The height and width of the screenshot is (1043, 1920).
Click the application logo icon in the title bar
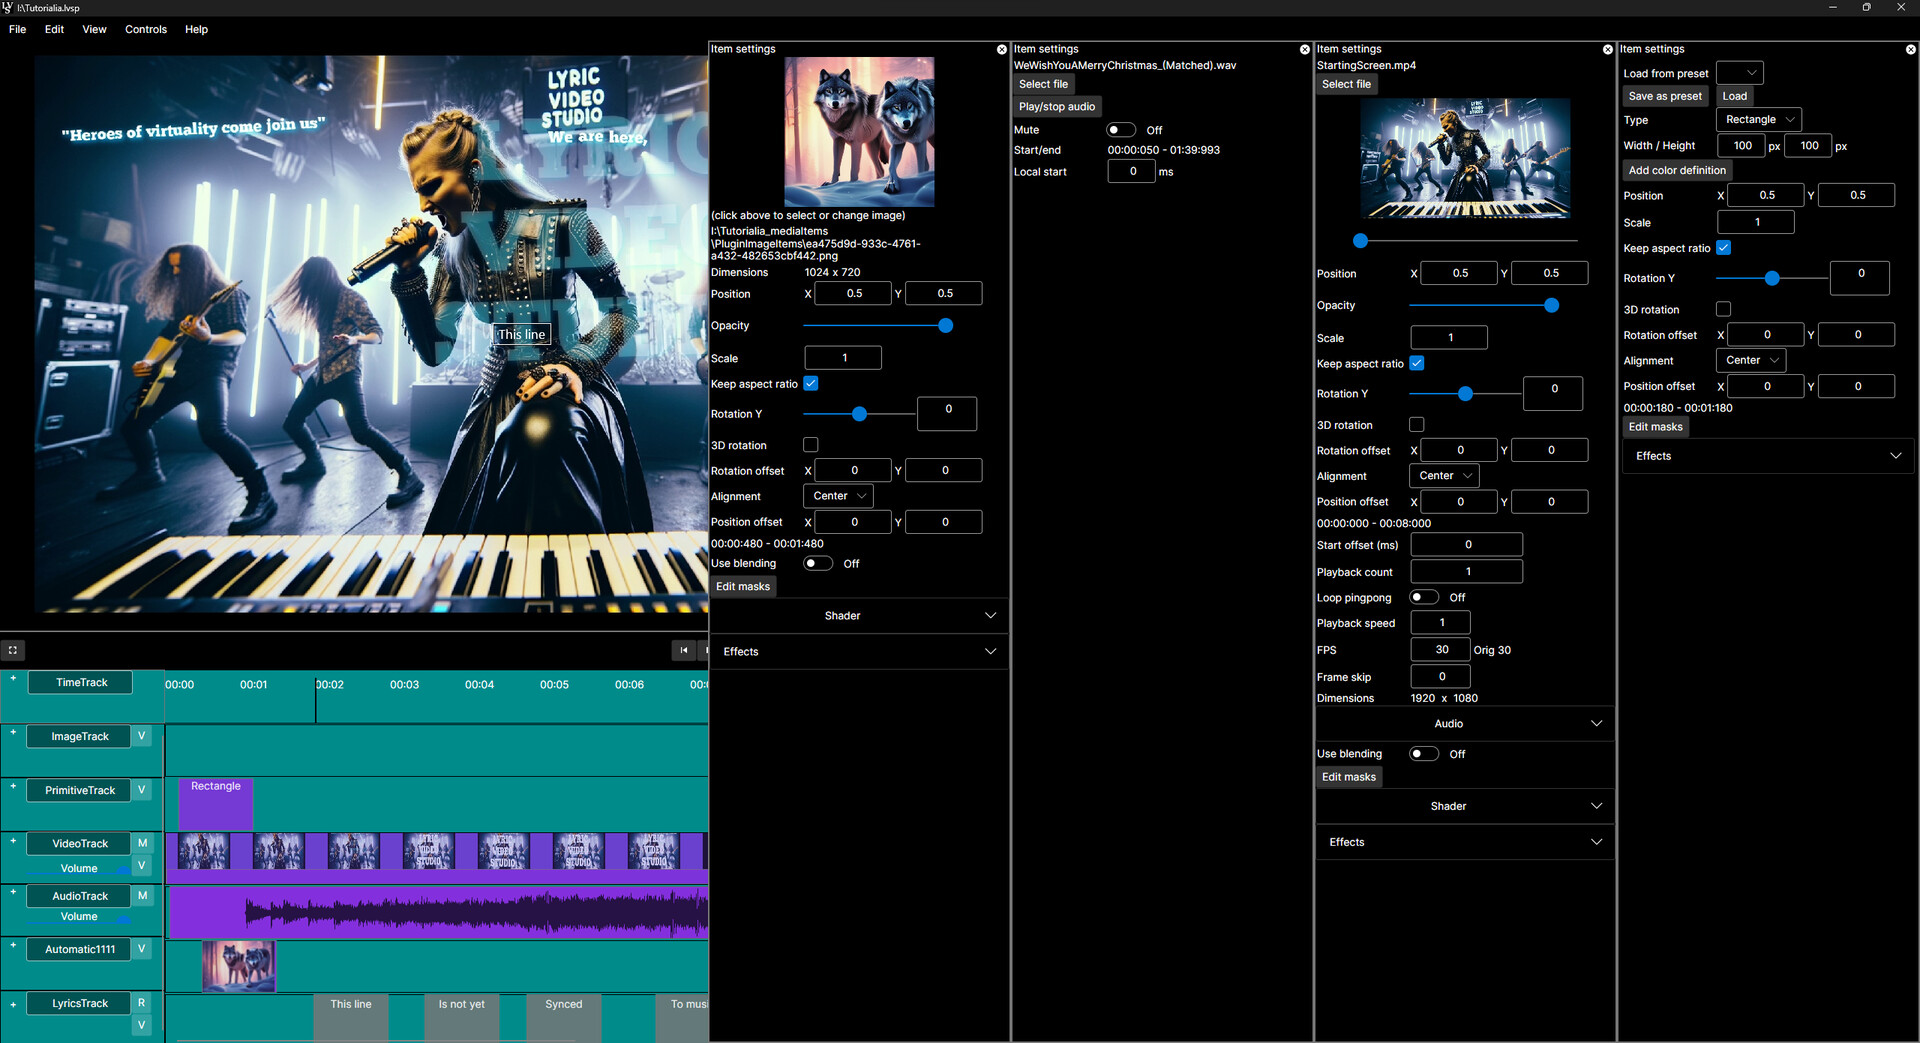click(x=9, y=7)
